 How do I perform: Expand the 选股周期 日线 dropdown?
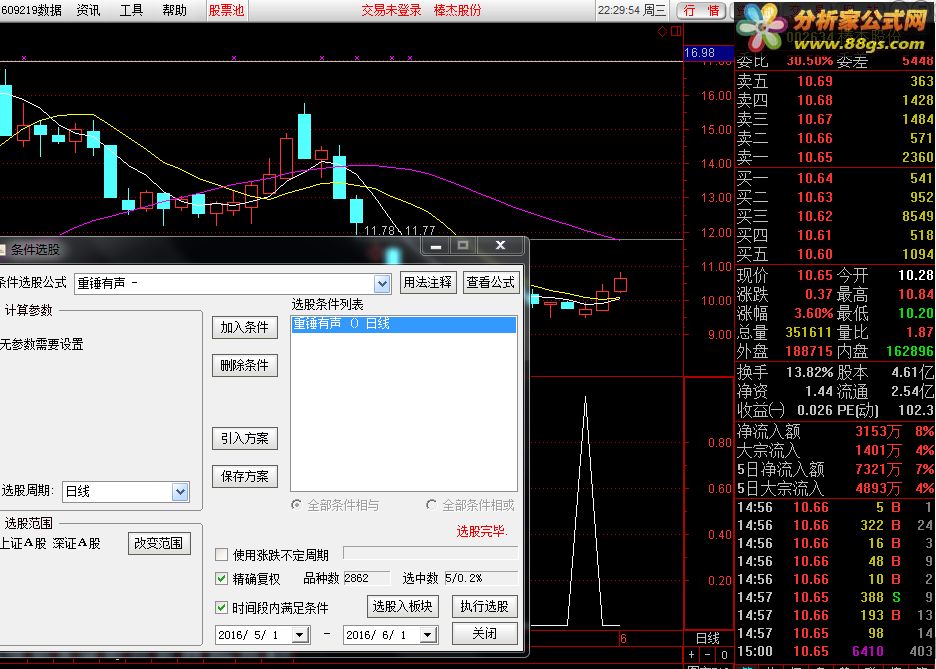point(180,492)
